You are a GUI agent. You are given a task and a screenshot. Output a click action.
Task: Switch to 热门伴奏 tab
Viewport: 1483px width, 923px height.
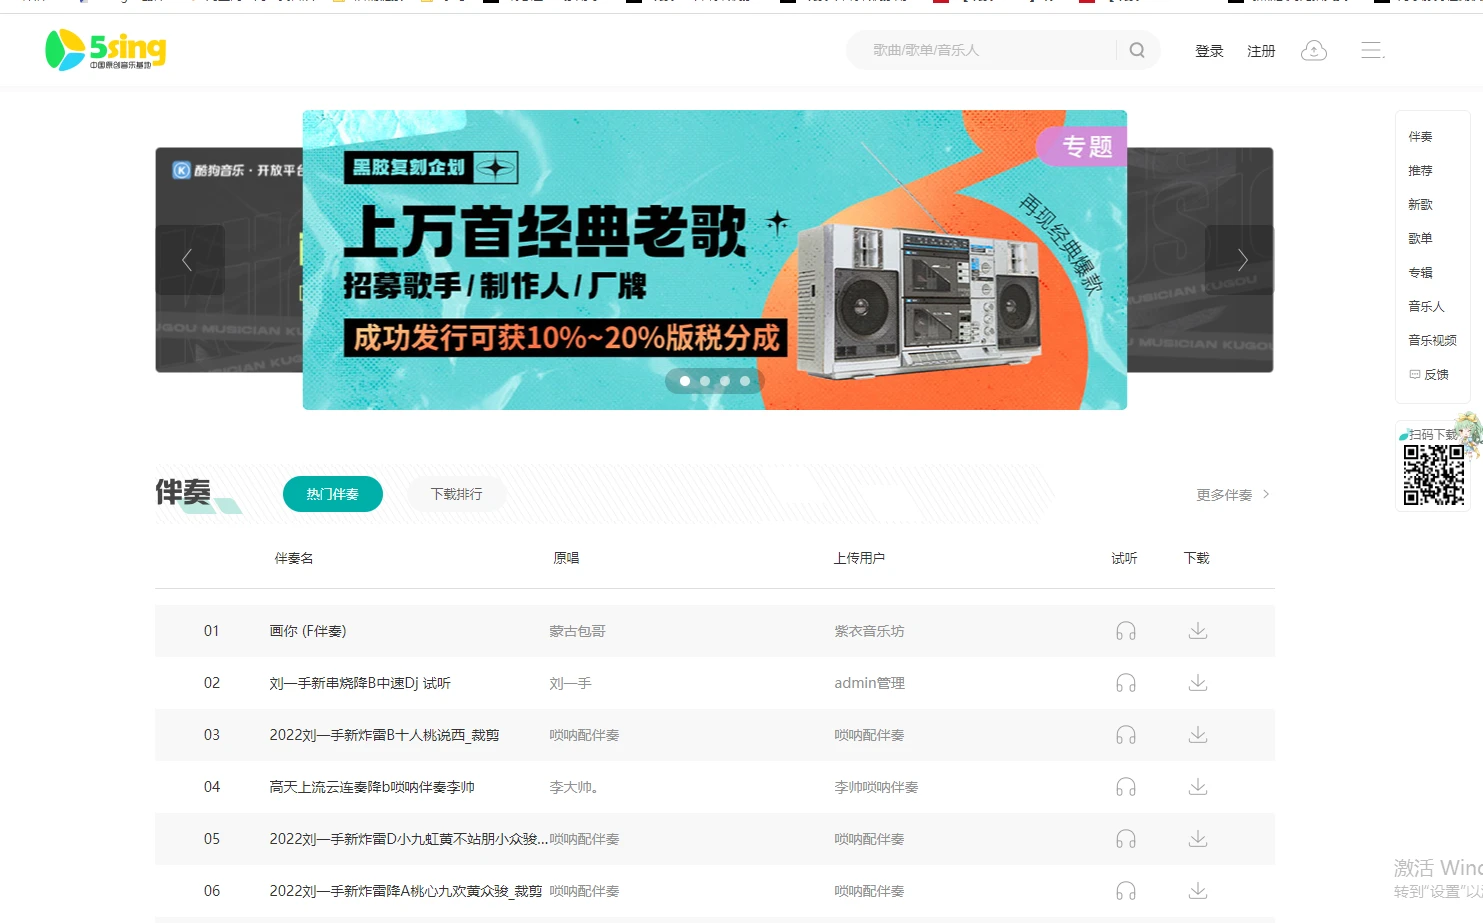(x=333, y=494)
